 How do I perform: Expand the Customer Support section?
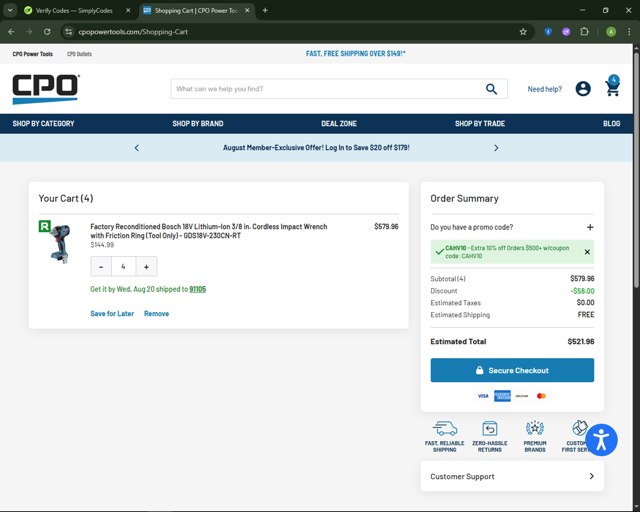[512, 476]
